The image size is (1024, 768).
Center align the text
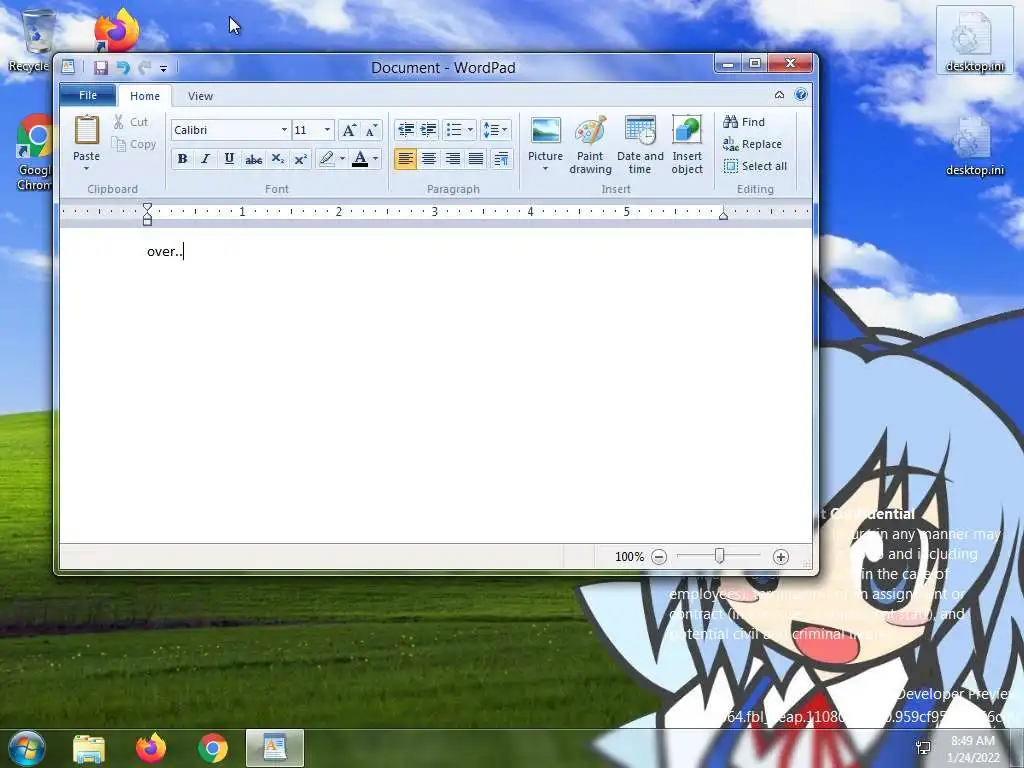pos(429,159)
